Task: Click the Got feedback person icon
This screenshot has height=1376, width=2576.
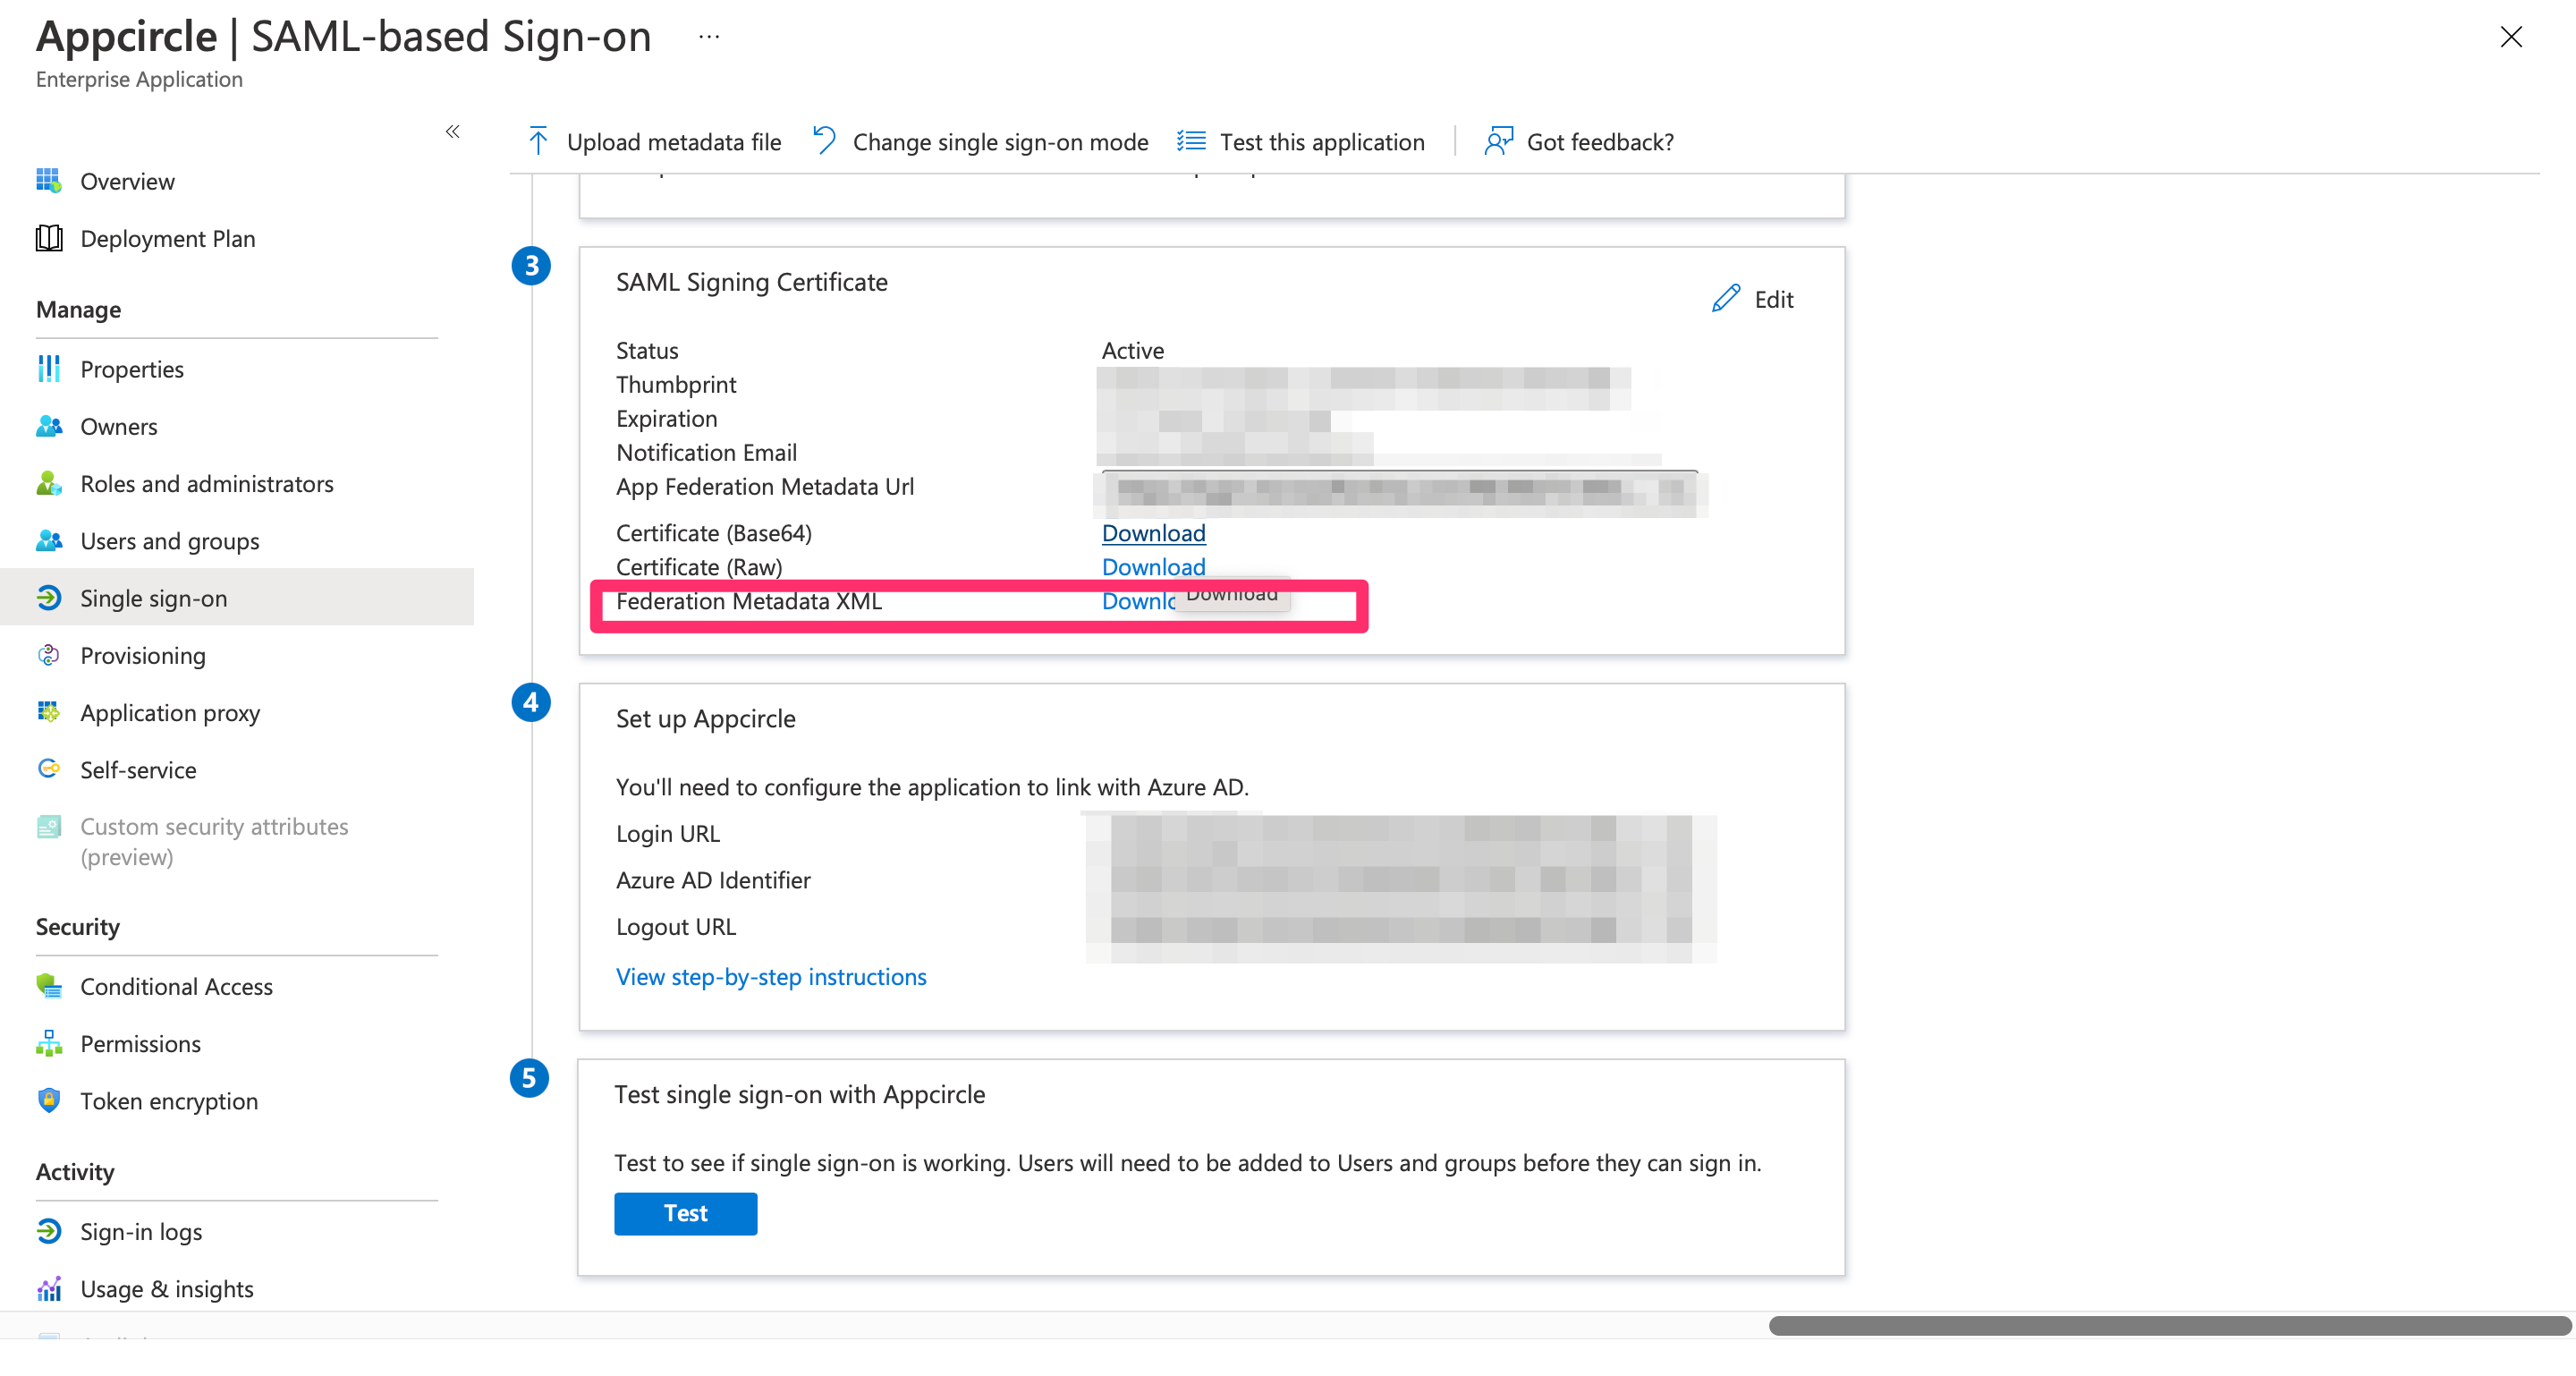Action: [x=1498, y=141]
